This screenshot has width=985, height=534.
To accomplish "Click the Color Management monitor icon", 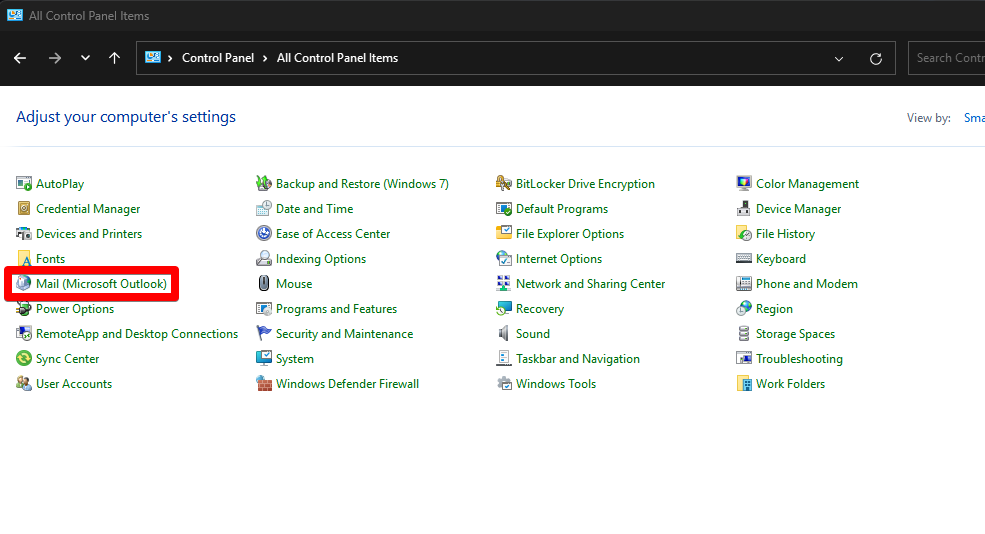I will pos(744,184).
